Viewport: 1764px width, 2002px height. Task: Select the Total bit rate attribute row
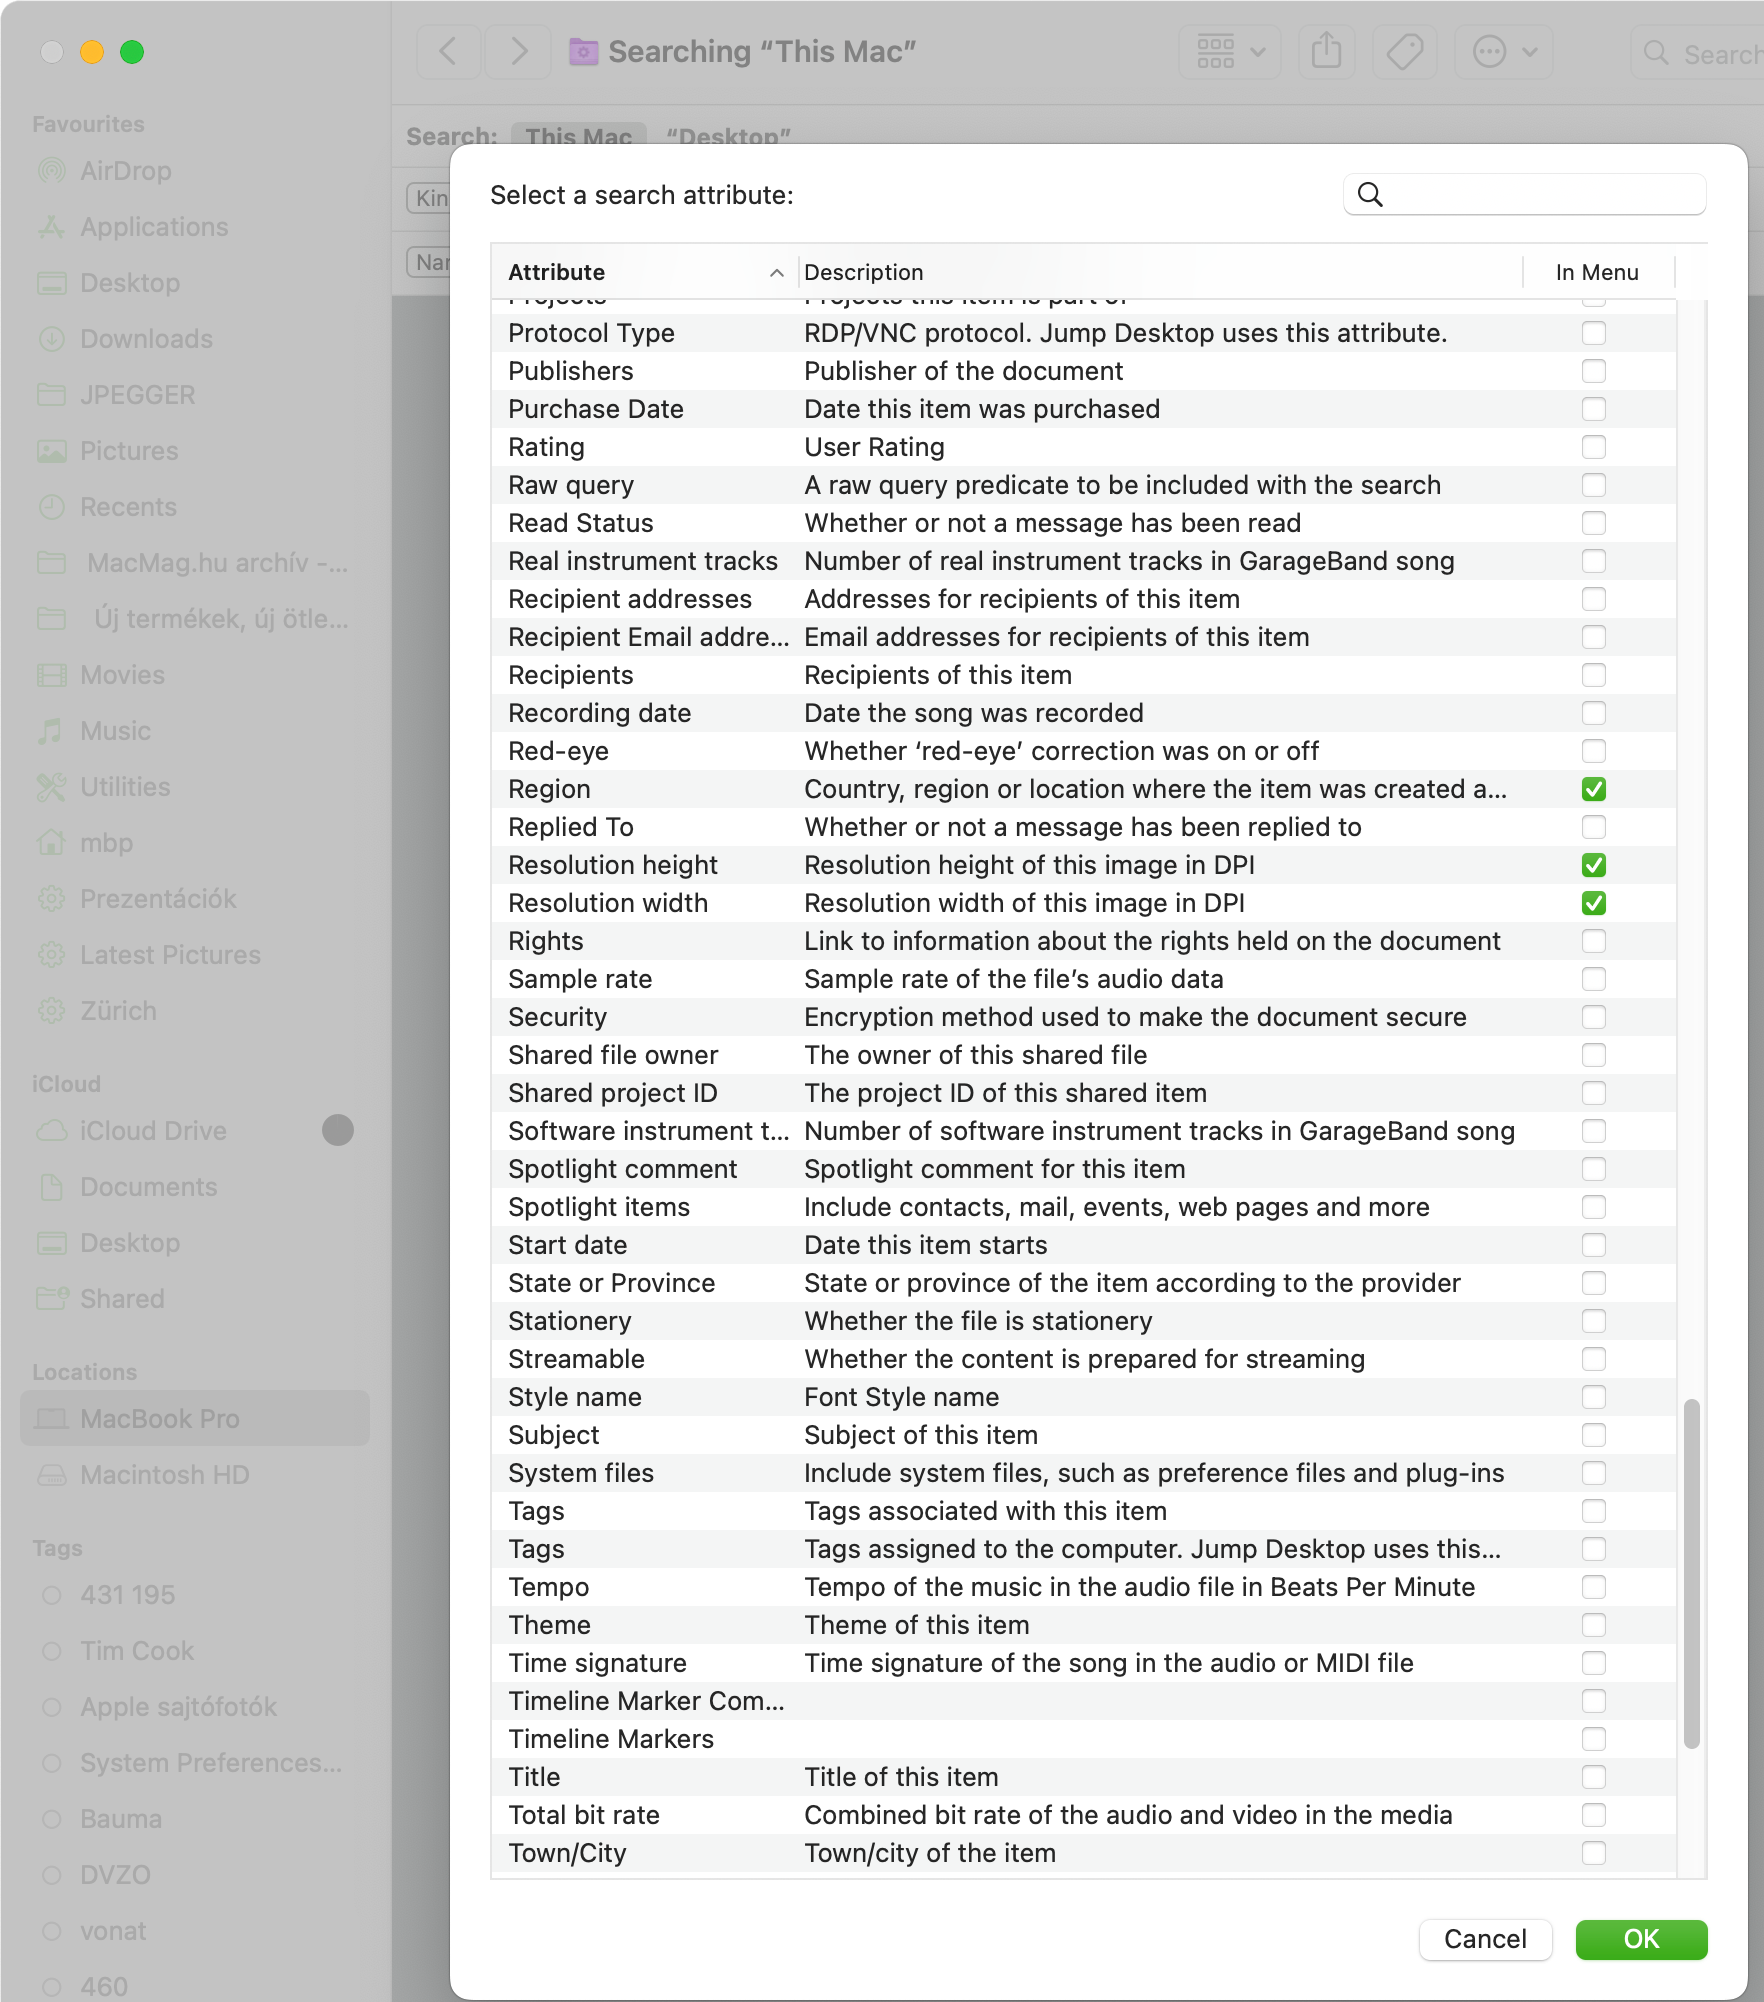(1083, 1815)
